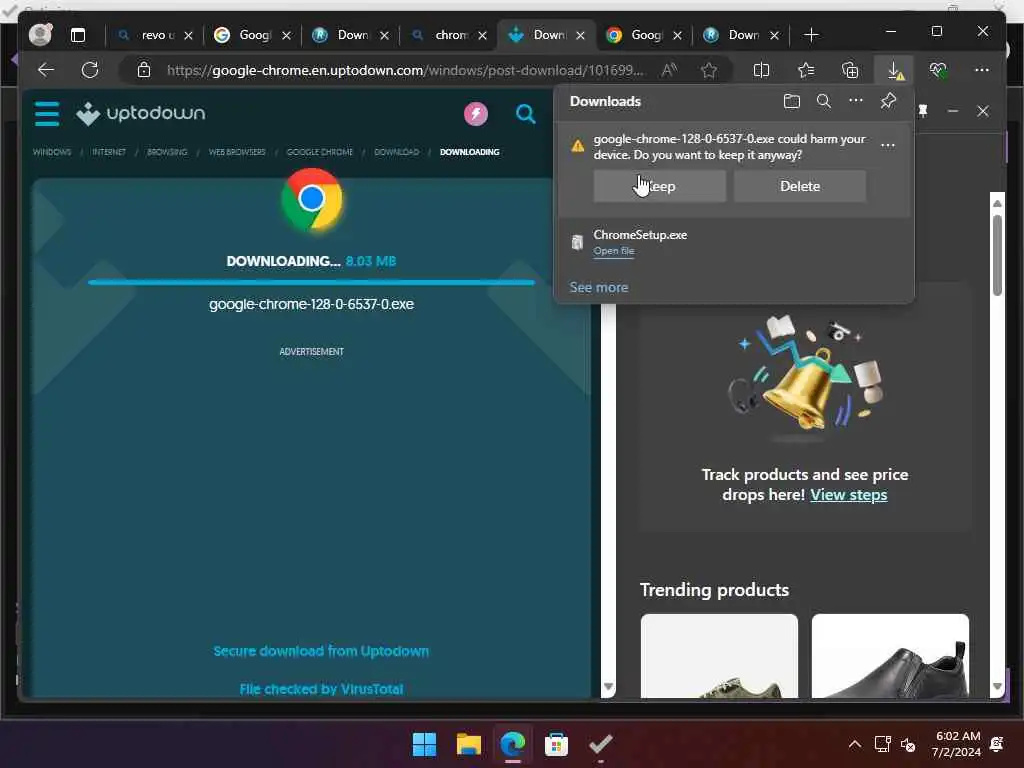Pin the Downloads panel
Viewport: 1024px width, 768px height.
click(x=888, y=101)
